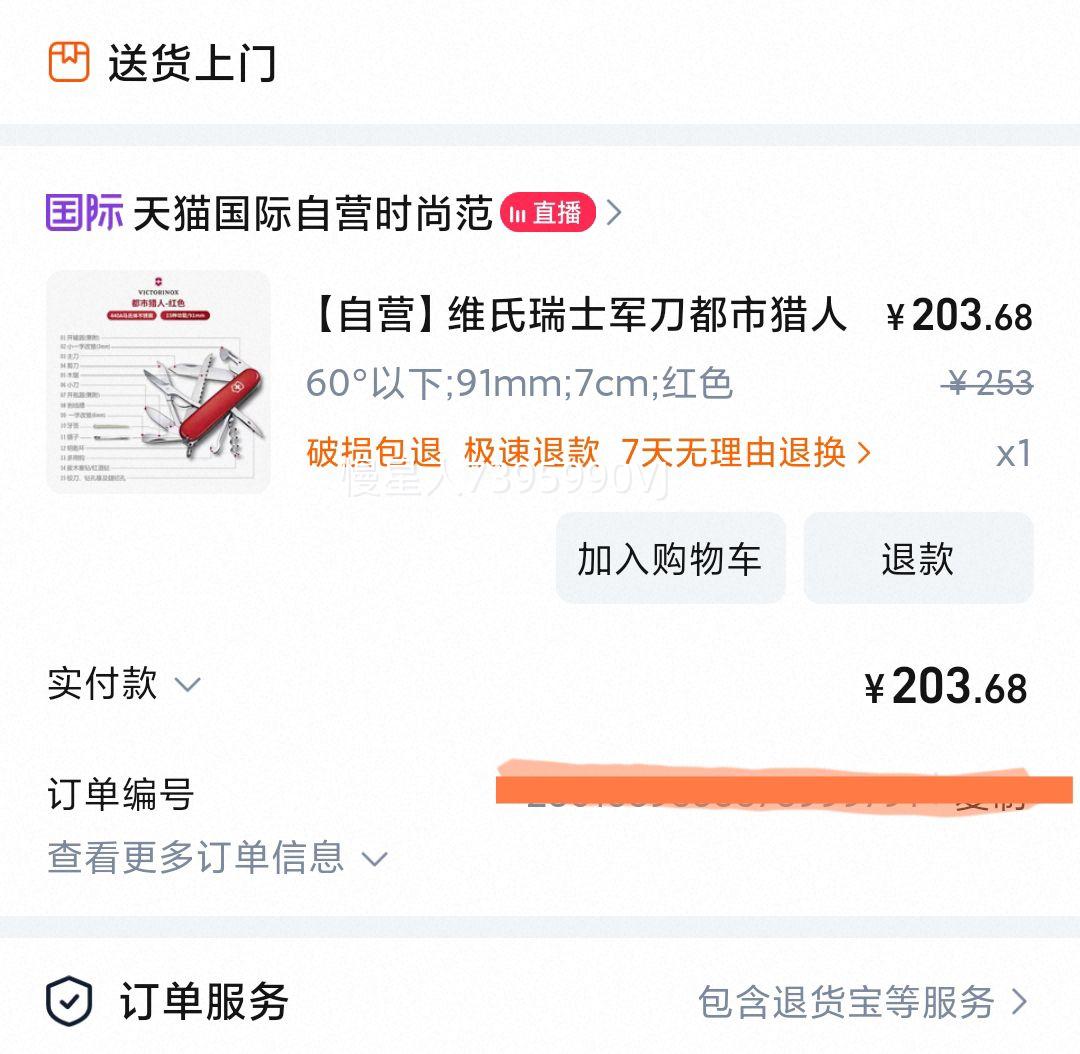1080x1054 pixels.
Task: View 7天无理由退换 policy details
Action: click(x=746, y=453)
